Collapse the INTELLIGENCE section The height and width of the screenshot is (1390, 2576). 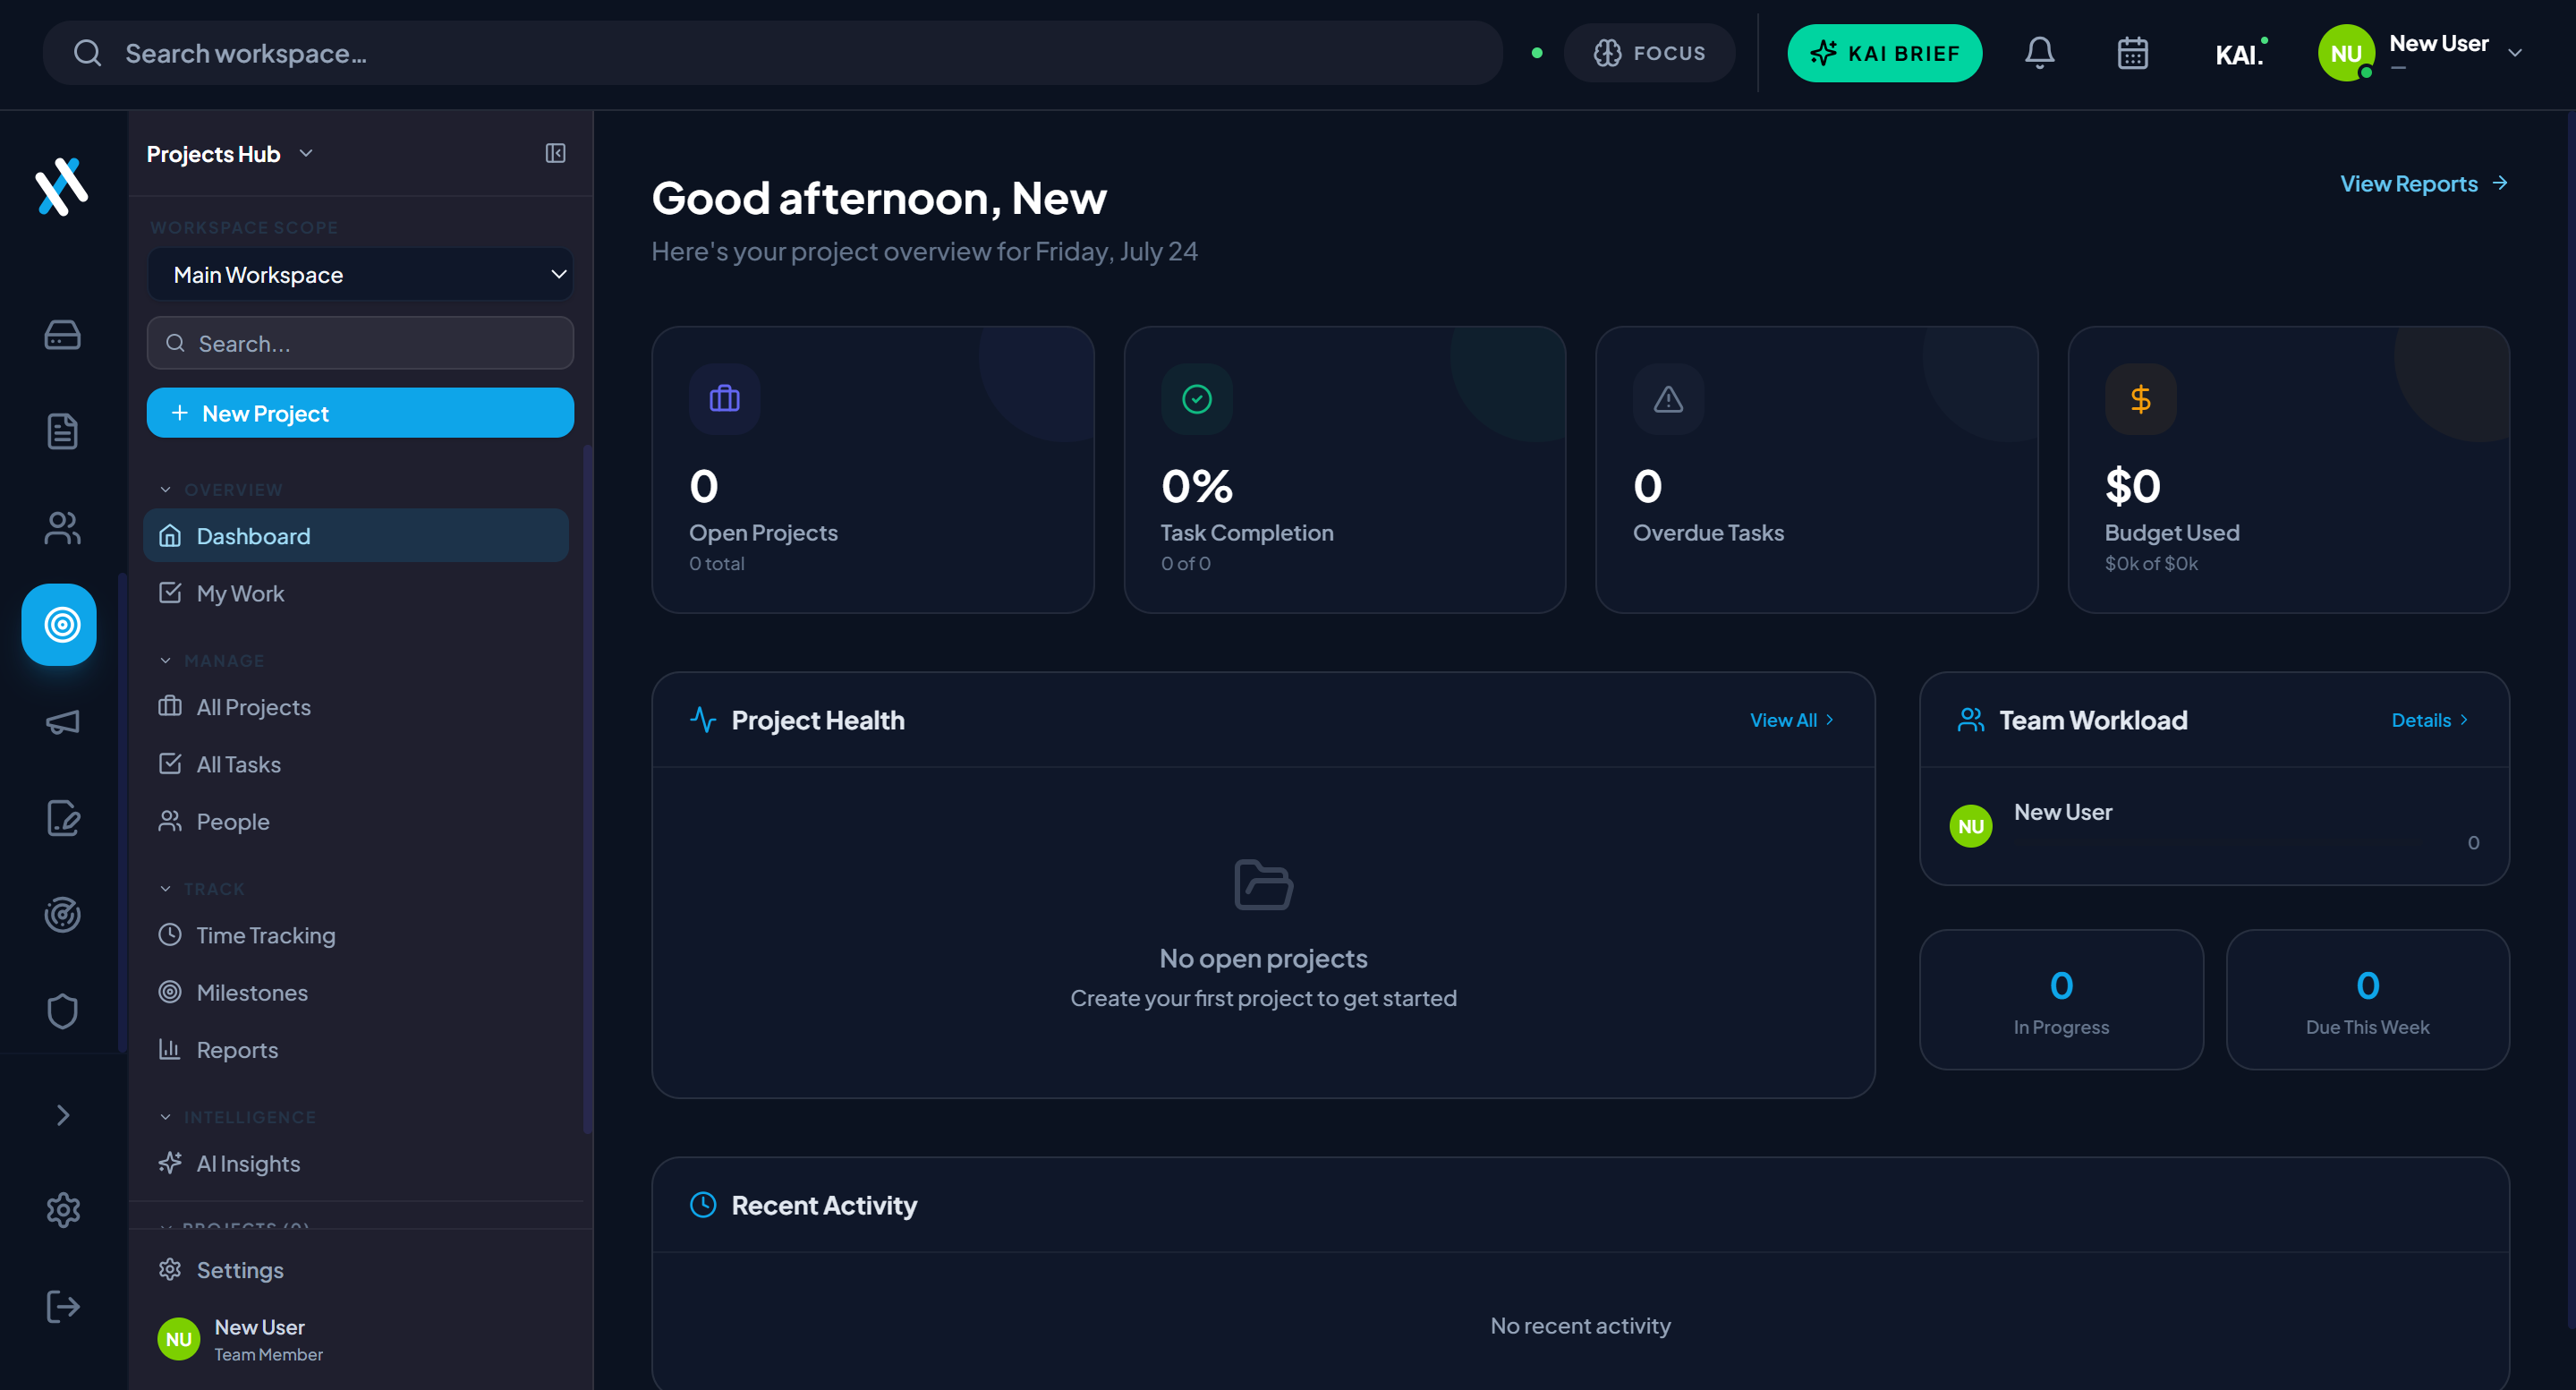click(238, 1117)
